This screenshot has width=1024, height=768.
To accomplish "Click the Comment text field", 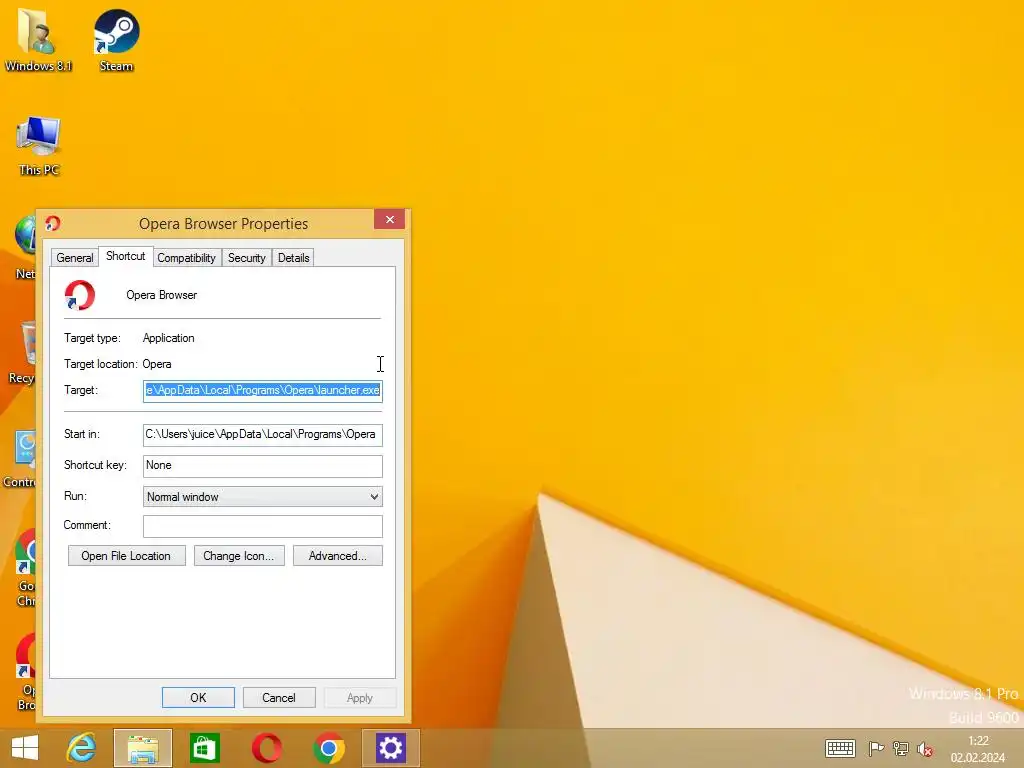I will tap(263, 526).
